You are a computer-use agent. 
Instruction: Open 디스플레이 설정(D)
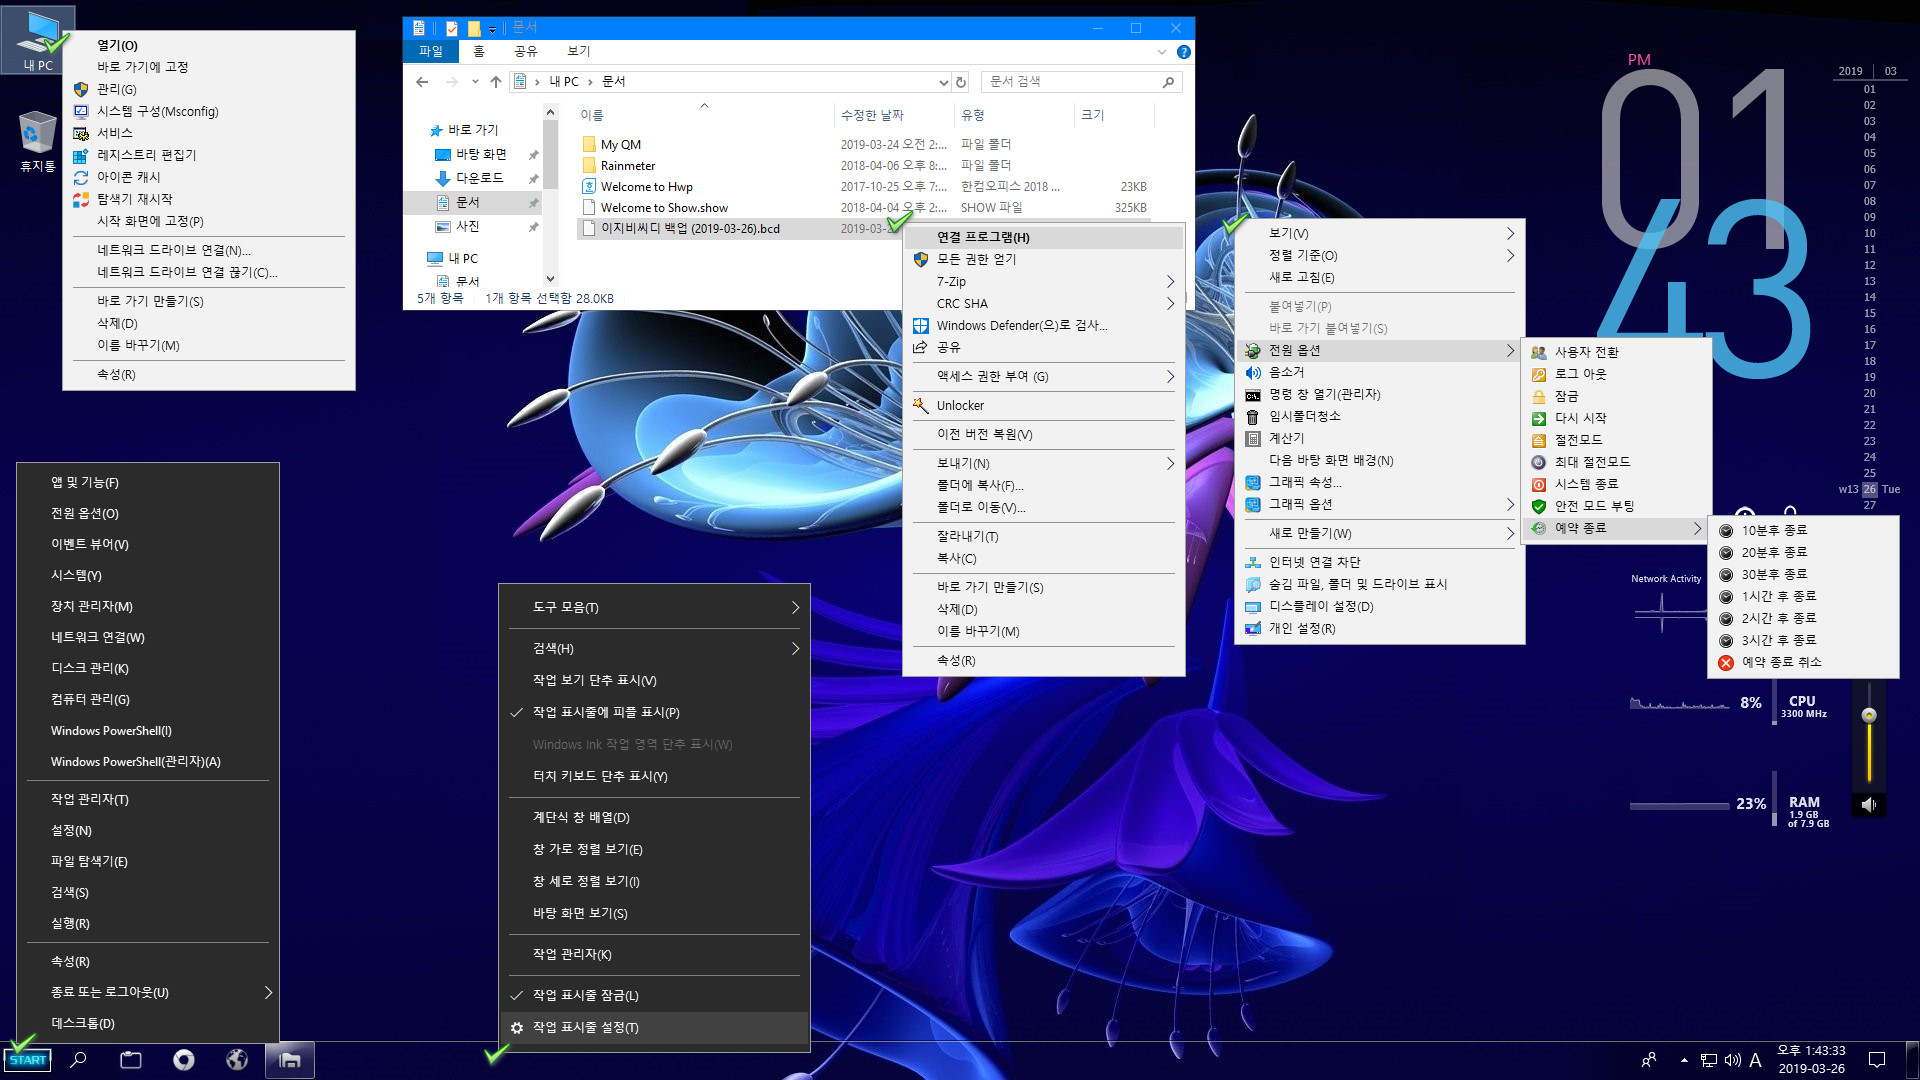1379,606
